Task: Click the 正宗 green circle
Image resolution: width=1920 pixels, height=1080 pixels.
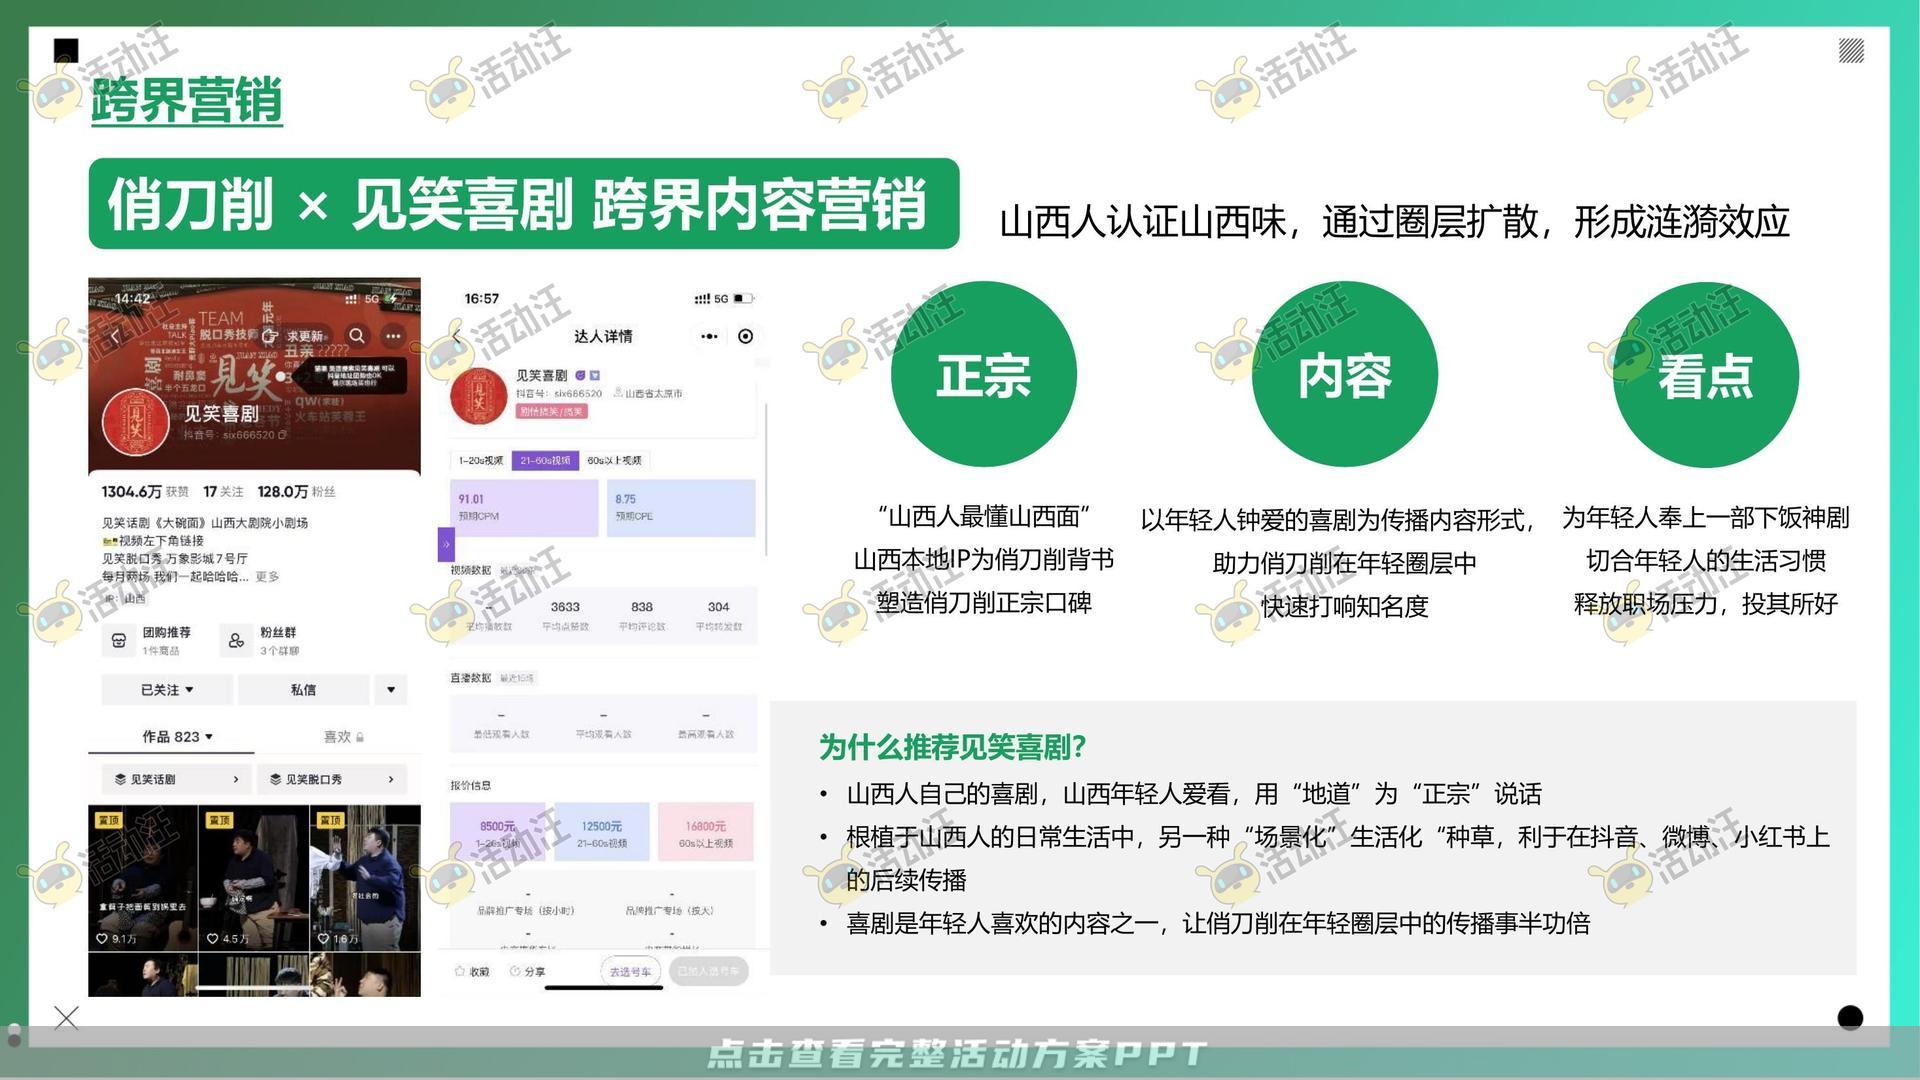Action: click(983, 375)
